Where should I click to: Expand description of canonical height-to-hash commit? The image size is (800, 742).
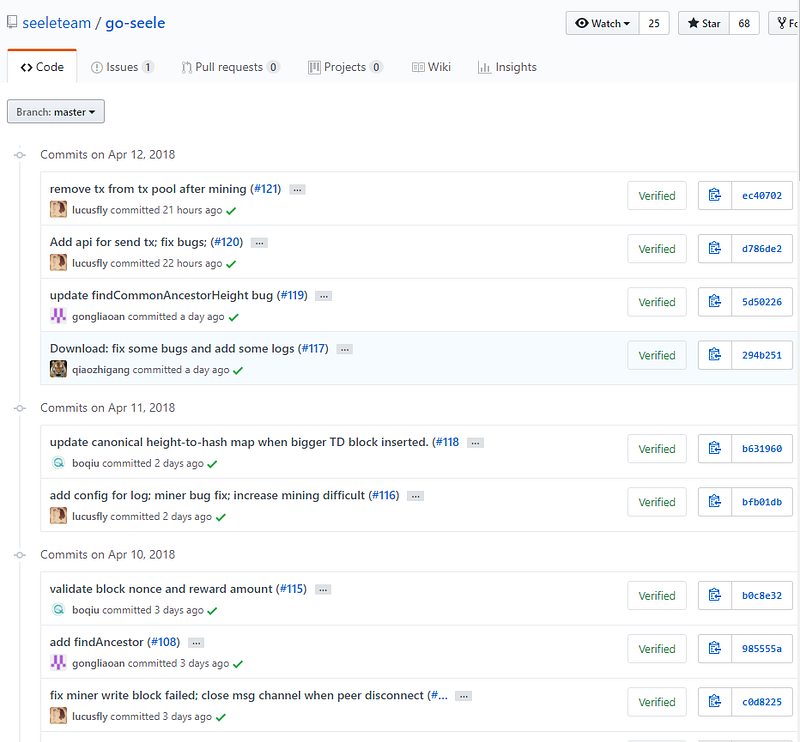(475, 442)
